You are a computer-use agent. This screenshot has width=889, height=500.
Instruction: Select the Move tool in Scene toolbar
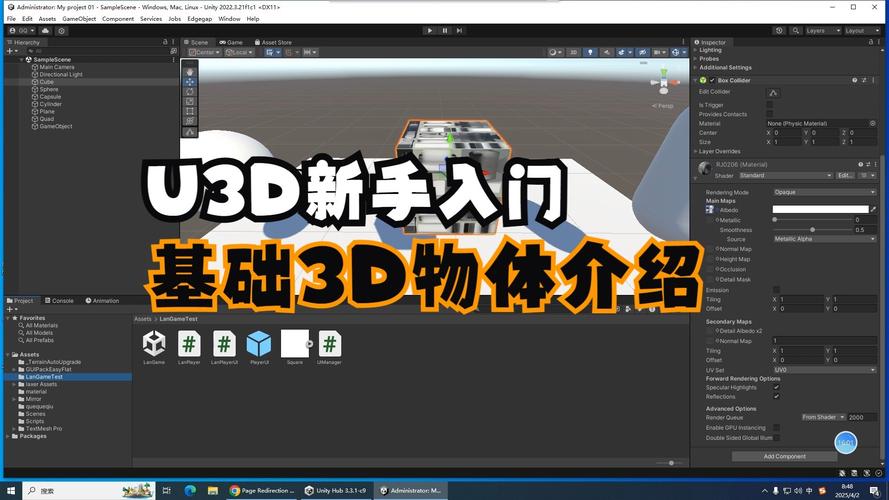pyautogui.click(x=190, y=82)
